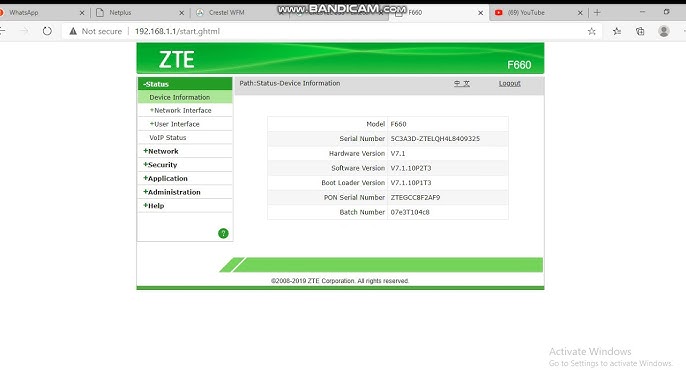The width and height of the screenshot is (686, 386).
Task: Click the address bar URL 192.168.1.1/start.ghtml
Action: point(177,31)
